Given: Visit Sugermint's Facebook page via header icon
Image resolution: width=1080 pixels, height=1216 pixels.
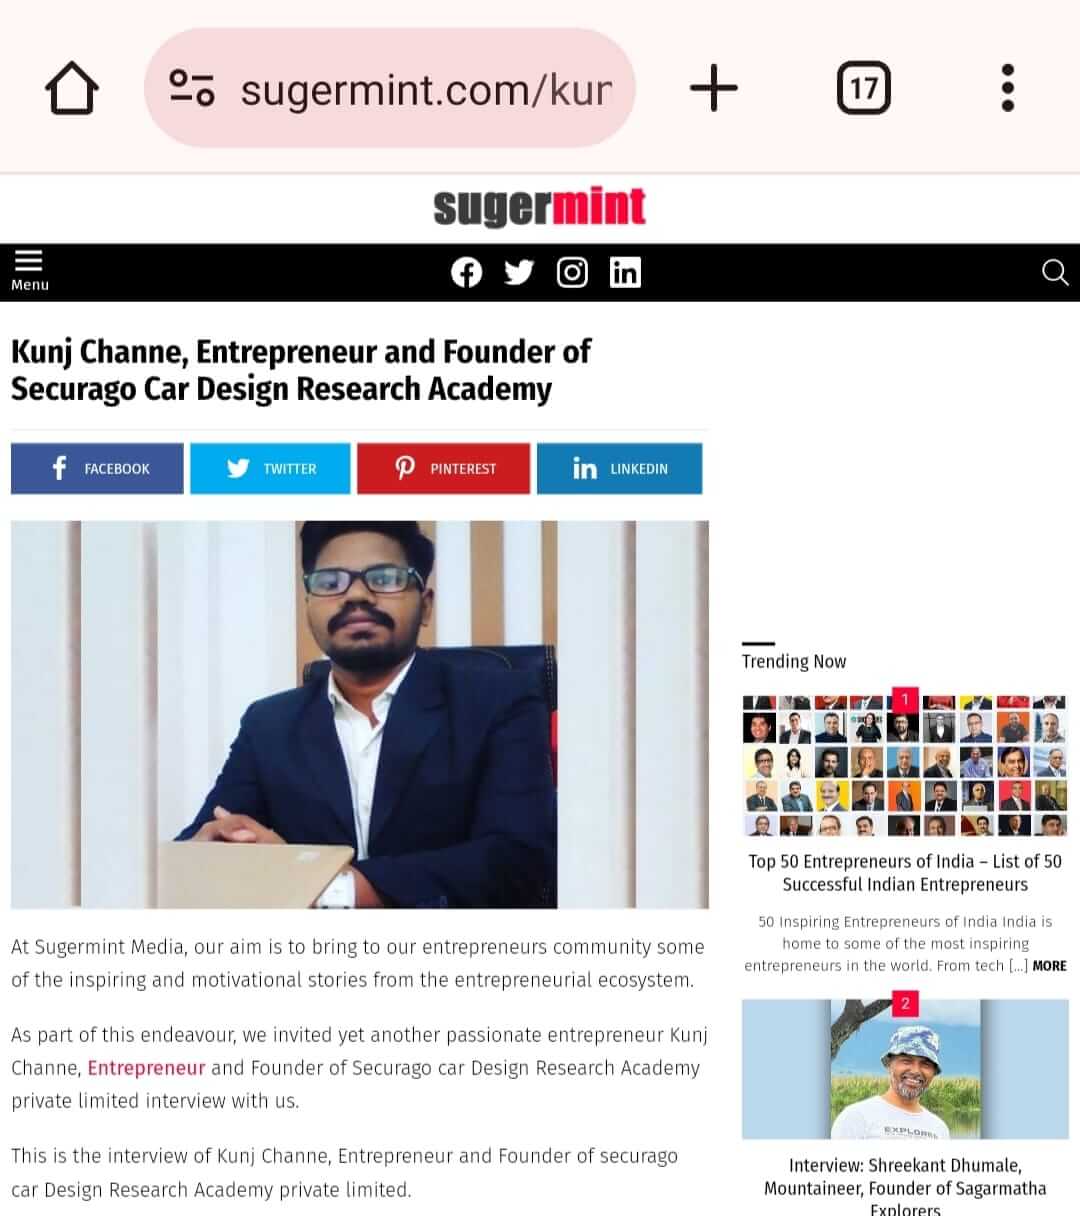Looking at the screenshot, I should pyautogui.click(x=466, y=272).
